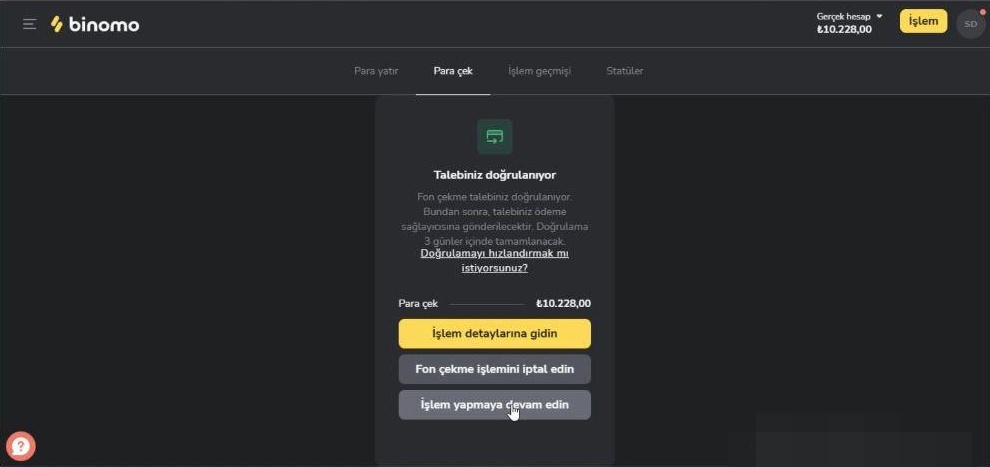
Task: Click the Binomo logo
Action: (x=95, y=24)
